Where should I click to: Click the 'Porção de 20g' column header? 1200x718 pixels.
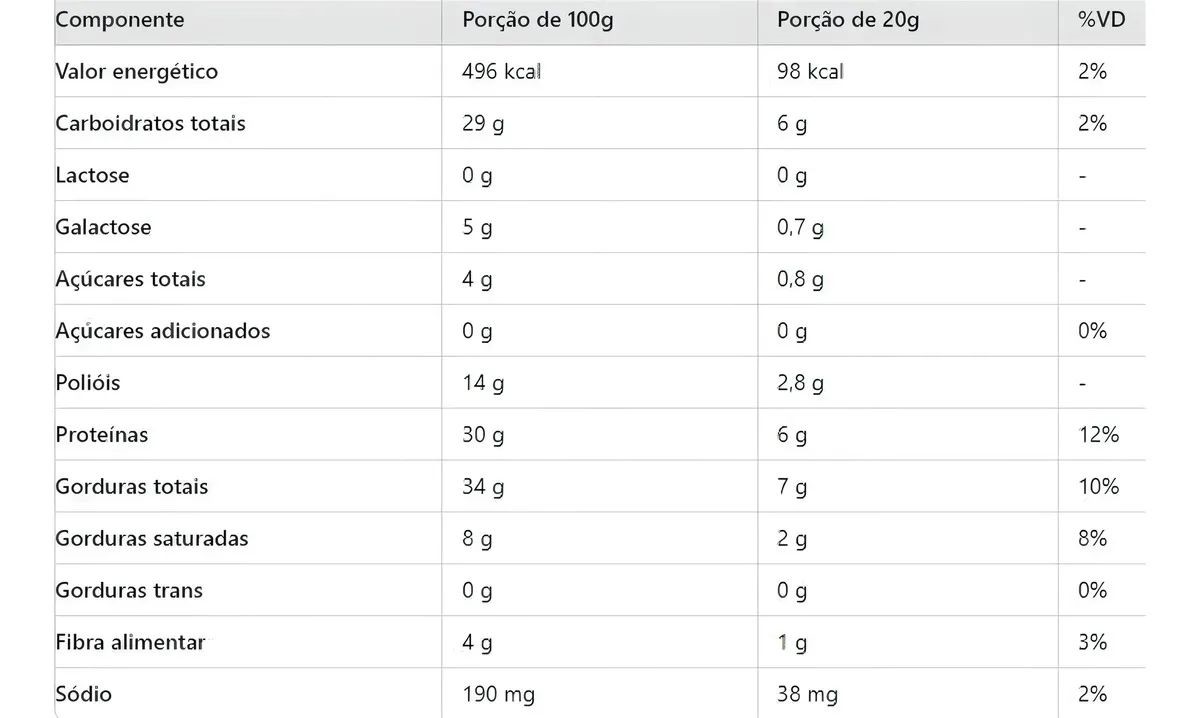click(848, 20)
